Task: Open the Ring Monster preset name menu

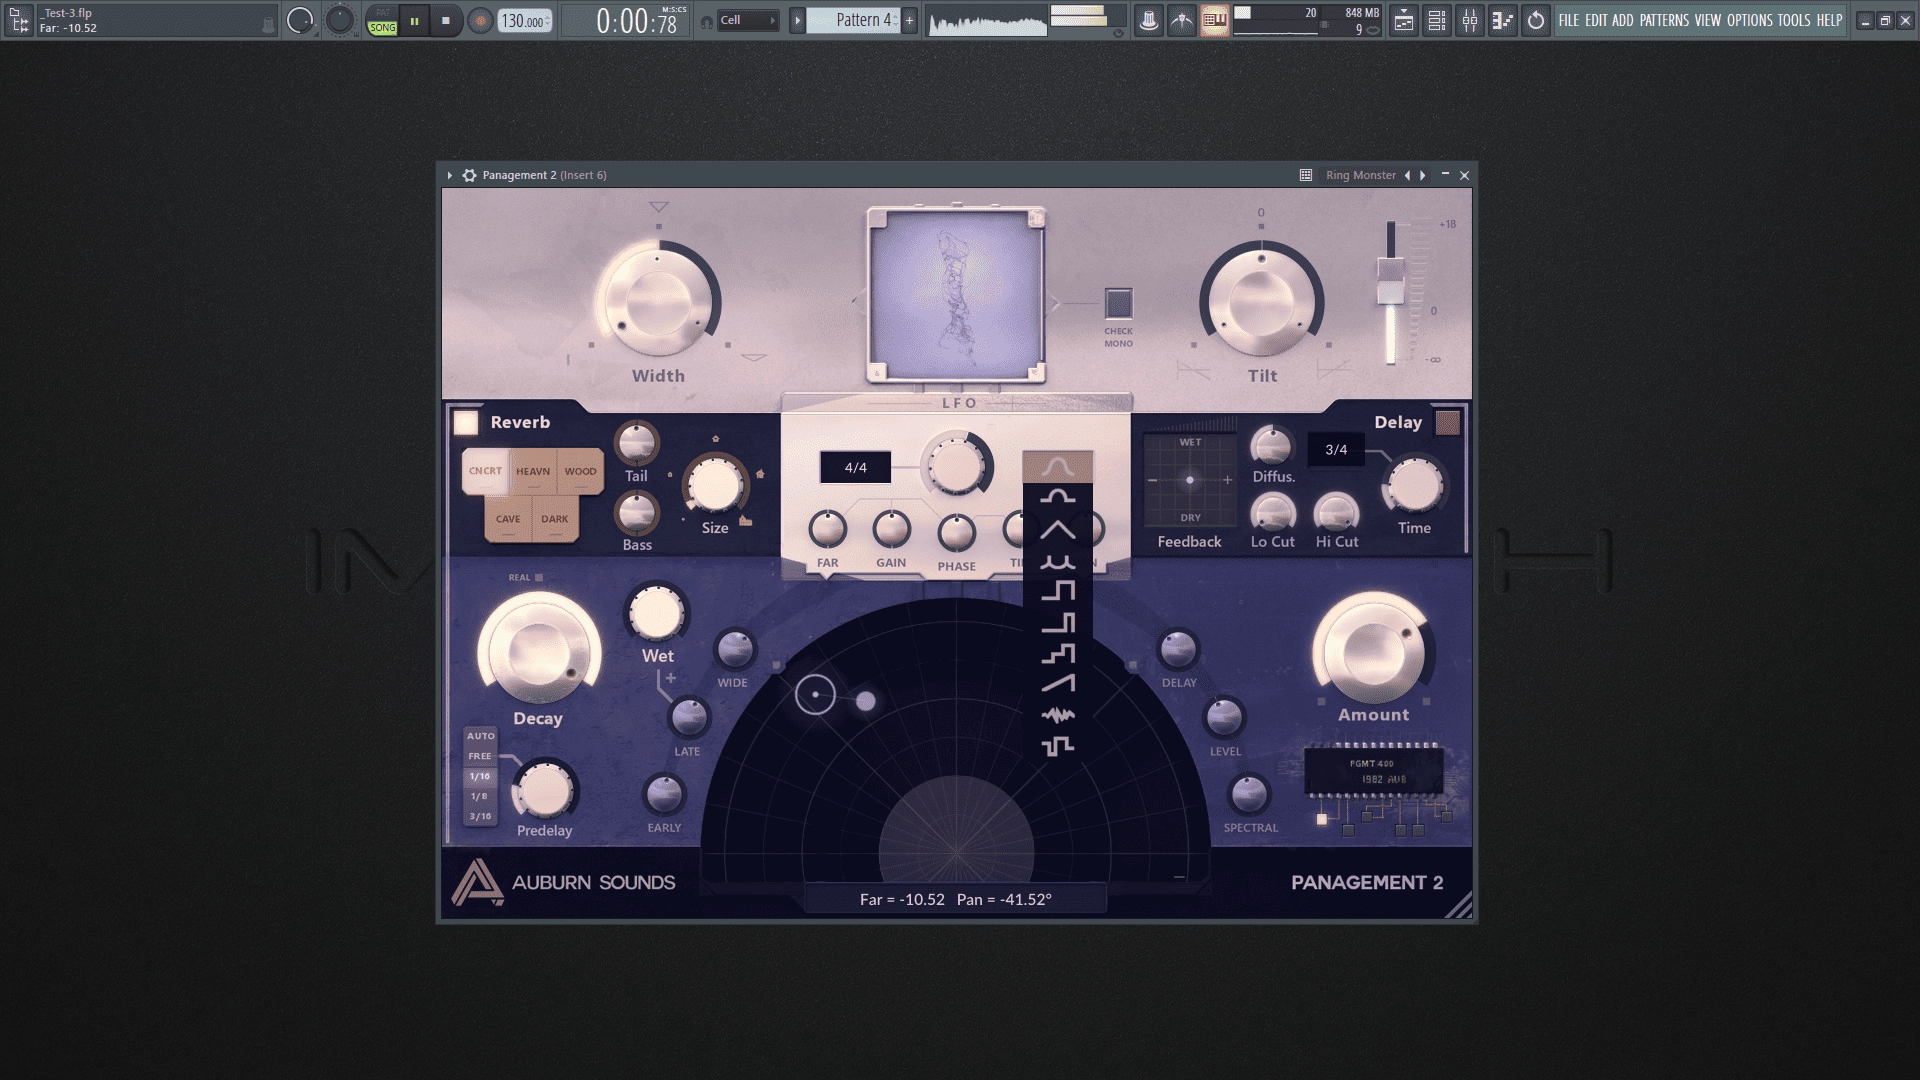Action: (x=1360, y=175)
